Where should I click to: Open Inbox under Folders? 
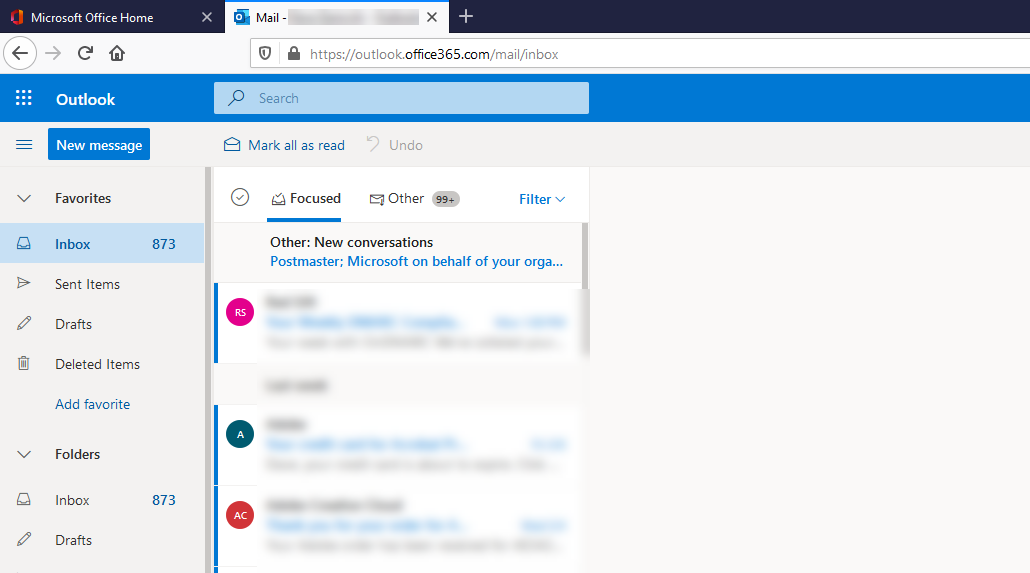pyautogui.click(x=102, y=500)
